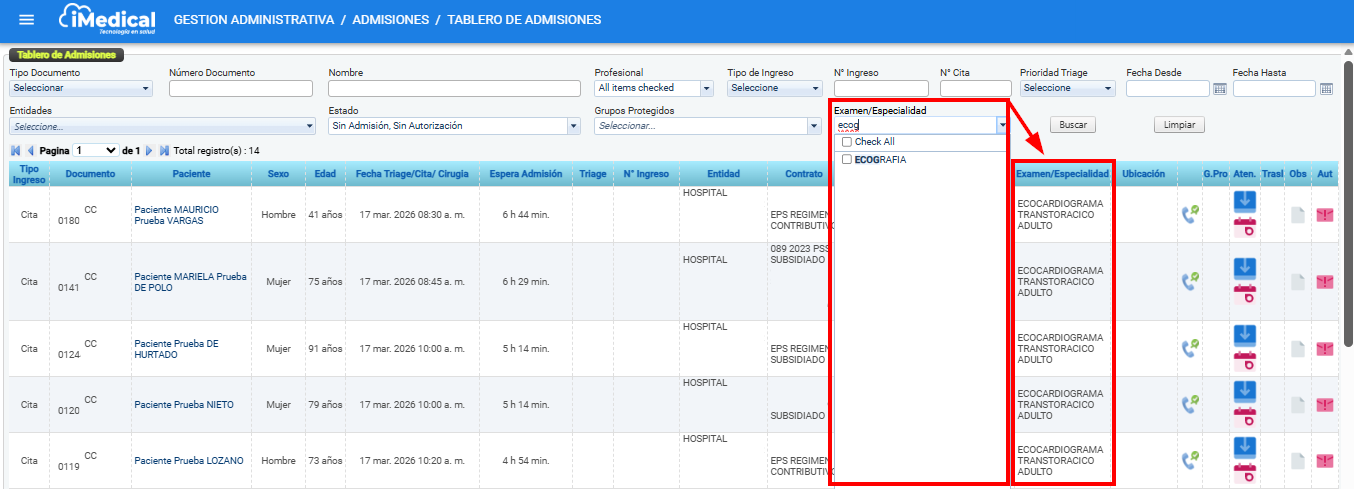The width and height of the screenshot is (1354, 489).
Task: Click the pink authorization alert icon in first row
Action: [x=1325, y=214]
